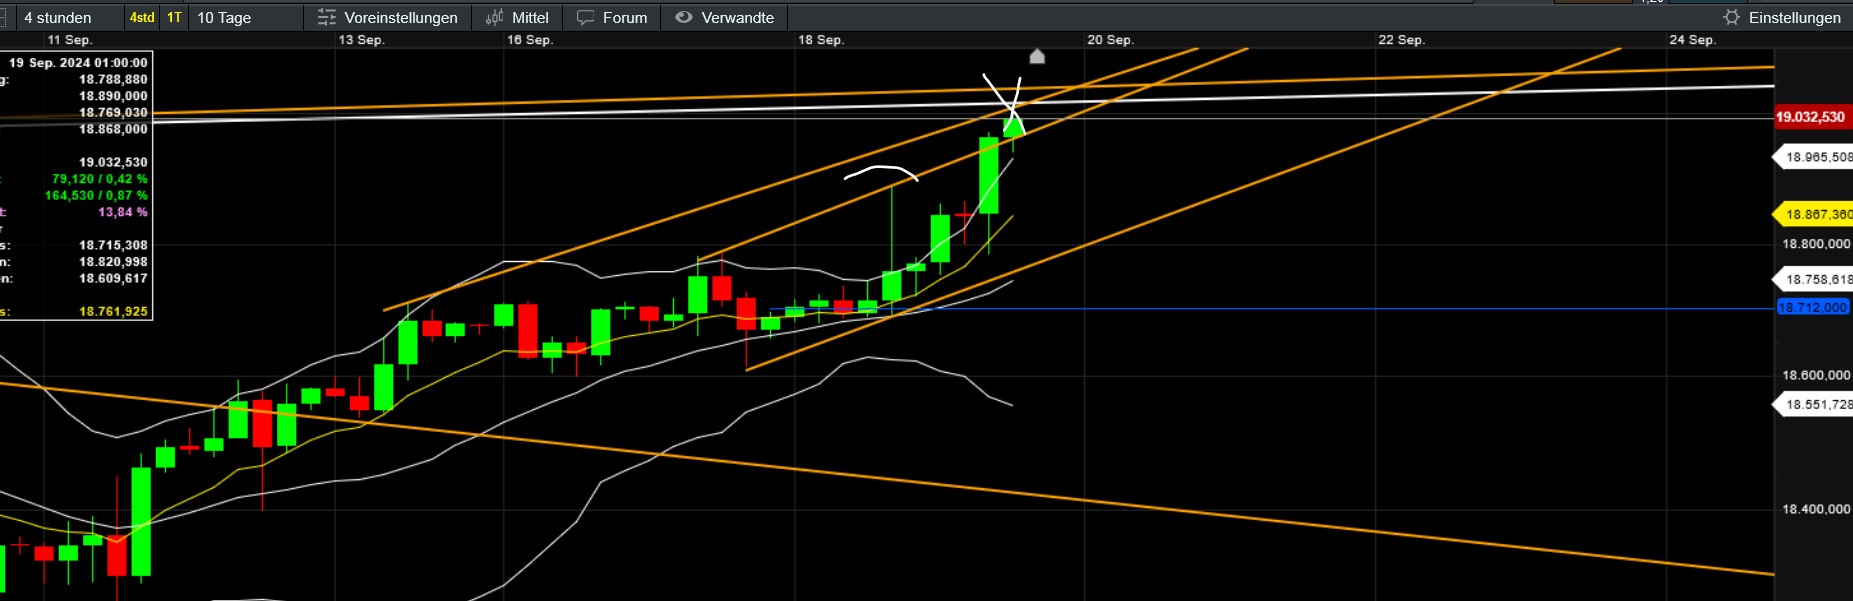The image size is (1853, 601).
Task: Click the info box value 18.868,000
Action: coord(113,129)
